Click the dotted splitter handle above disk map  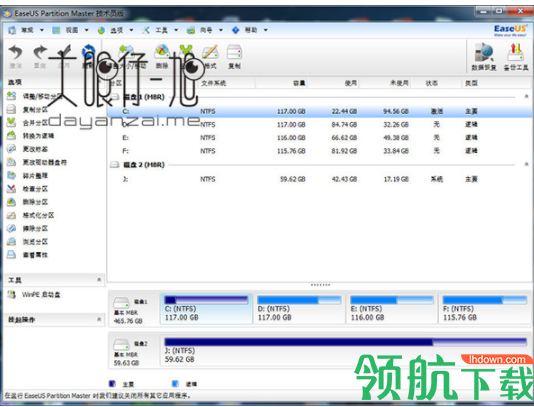point(320,285)
